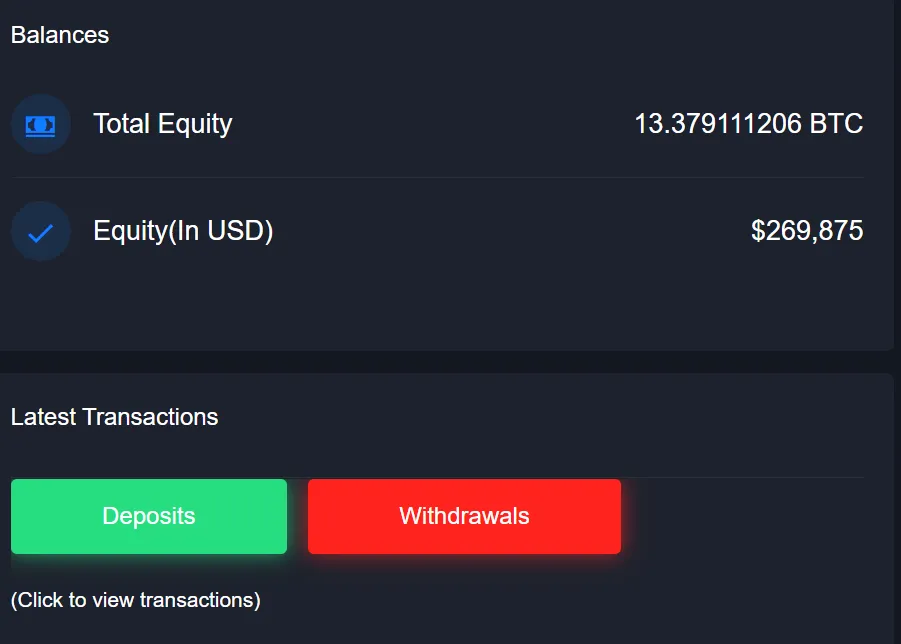901x644 pixels.
Task: Click the Total Equity label
Action: 163,124
